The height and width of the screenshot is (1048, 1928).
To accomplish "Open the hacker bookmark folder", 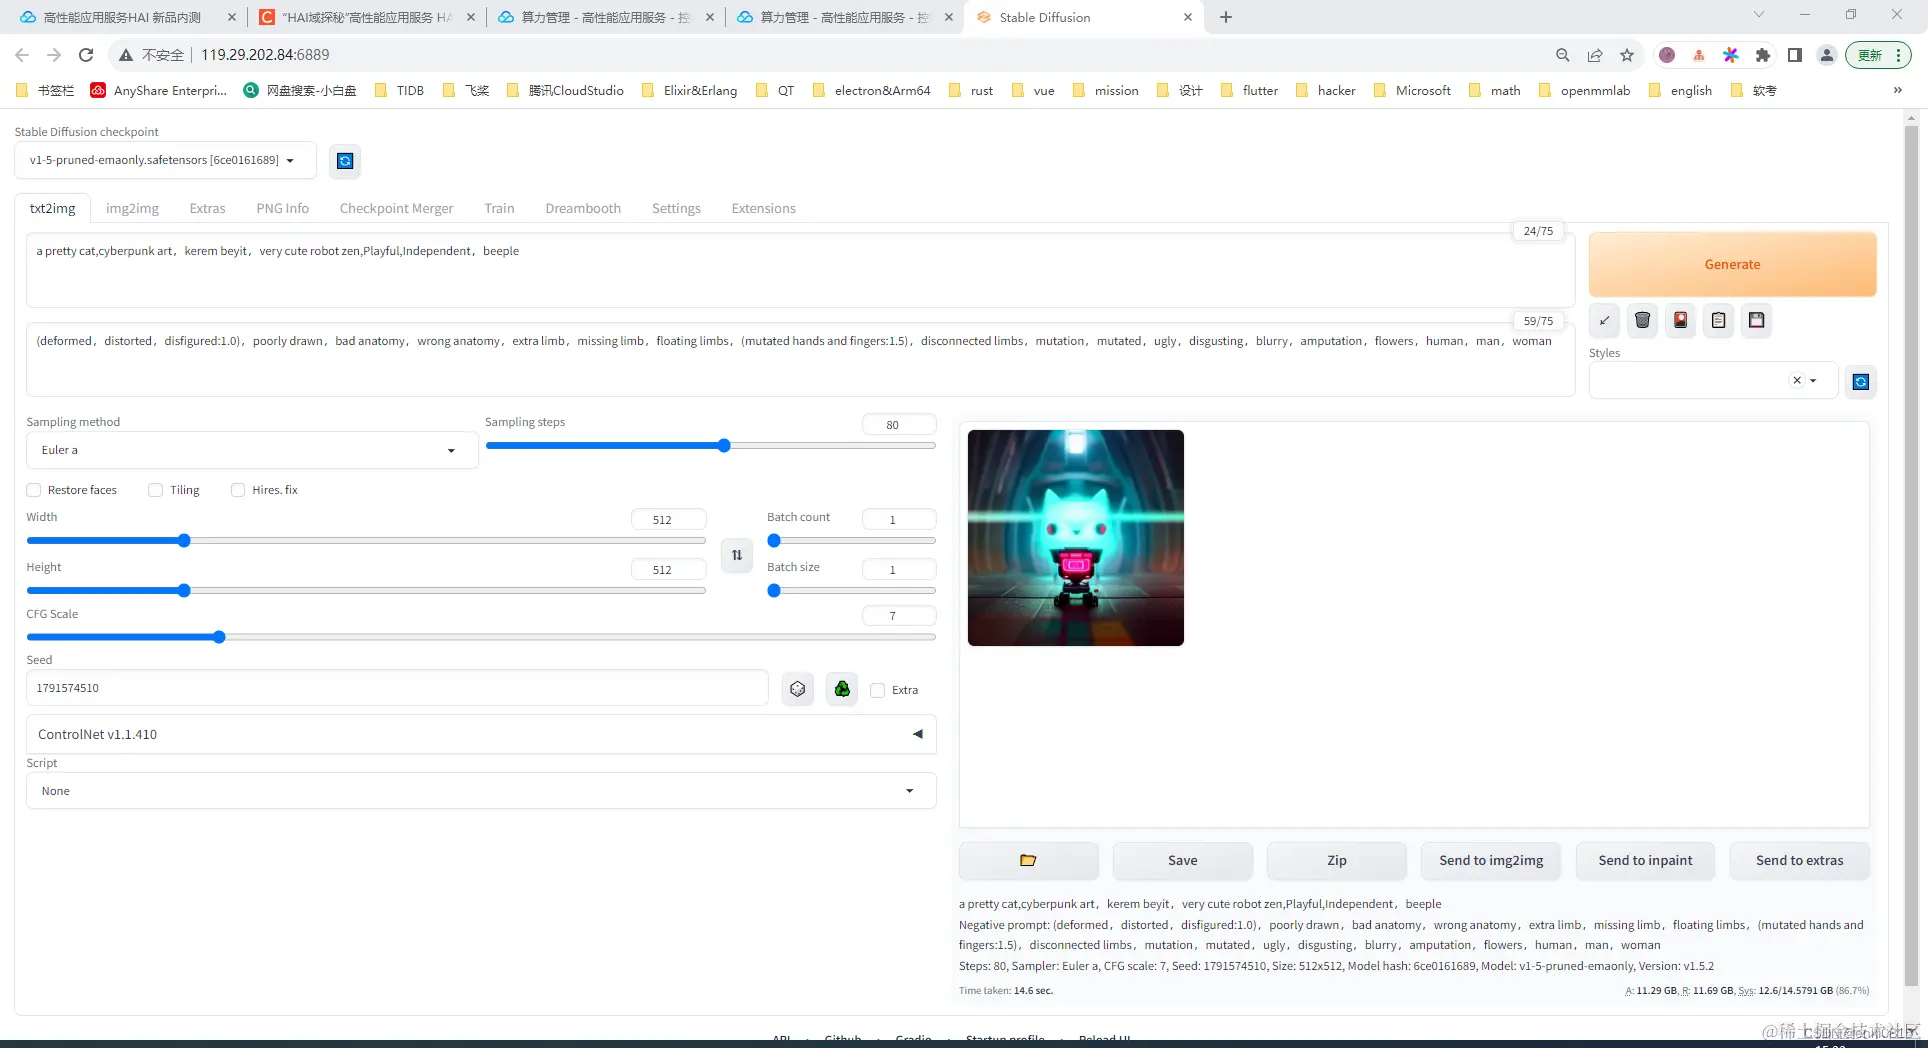I will tap(1326, 90).
